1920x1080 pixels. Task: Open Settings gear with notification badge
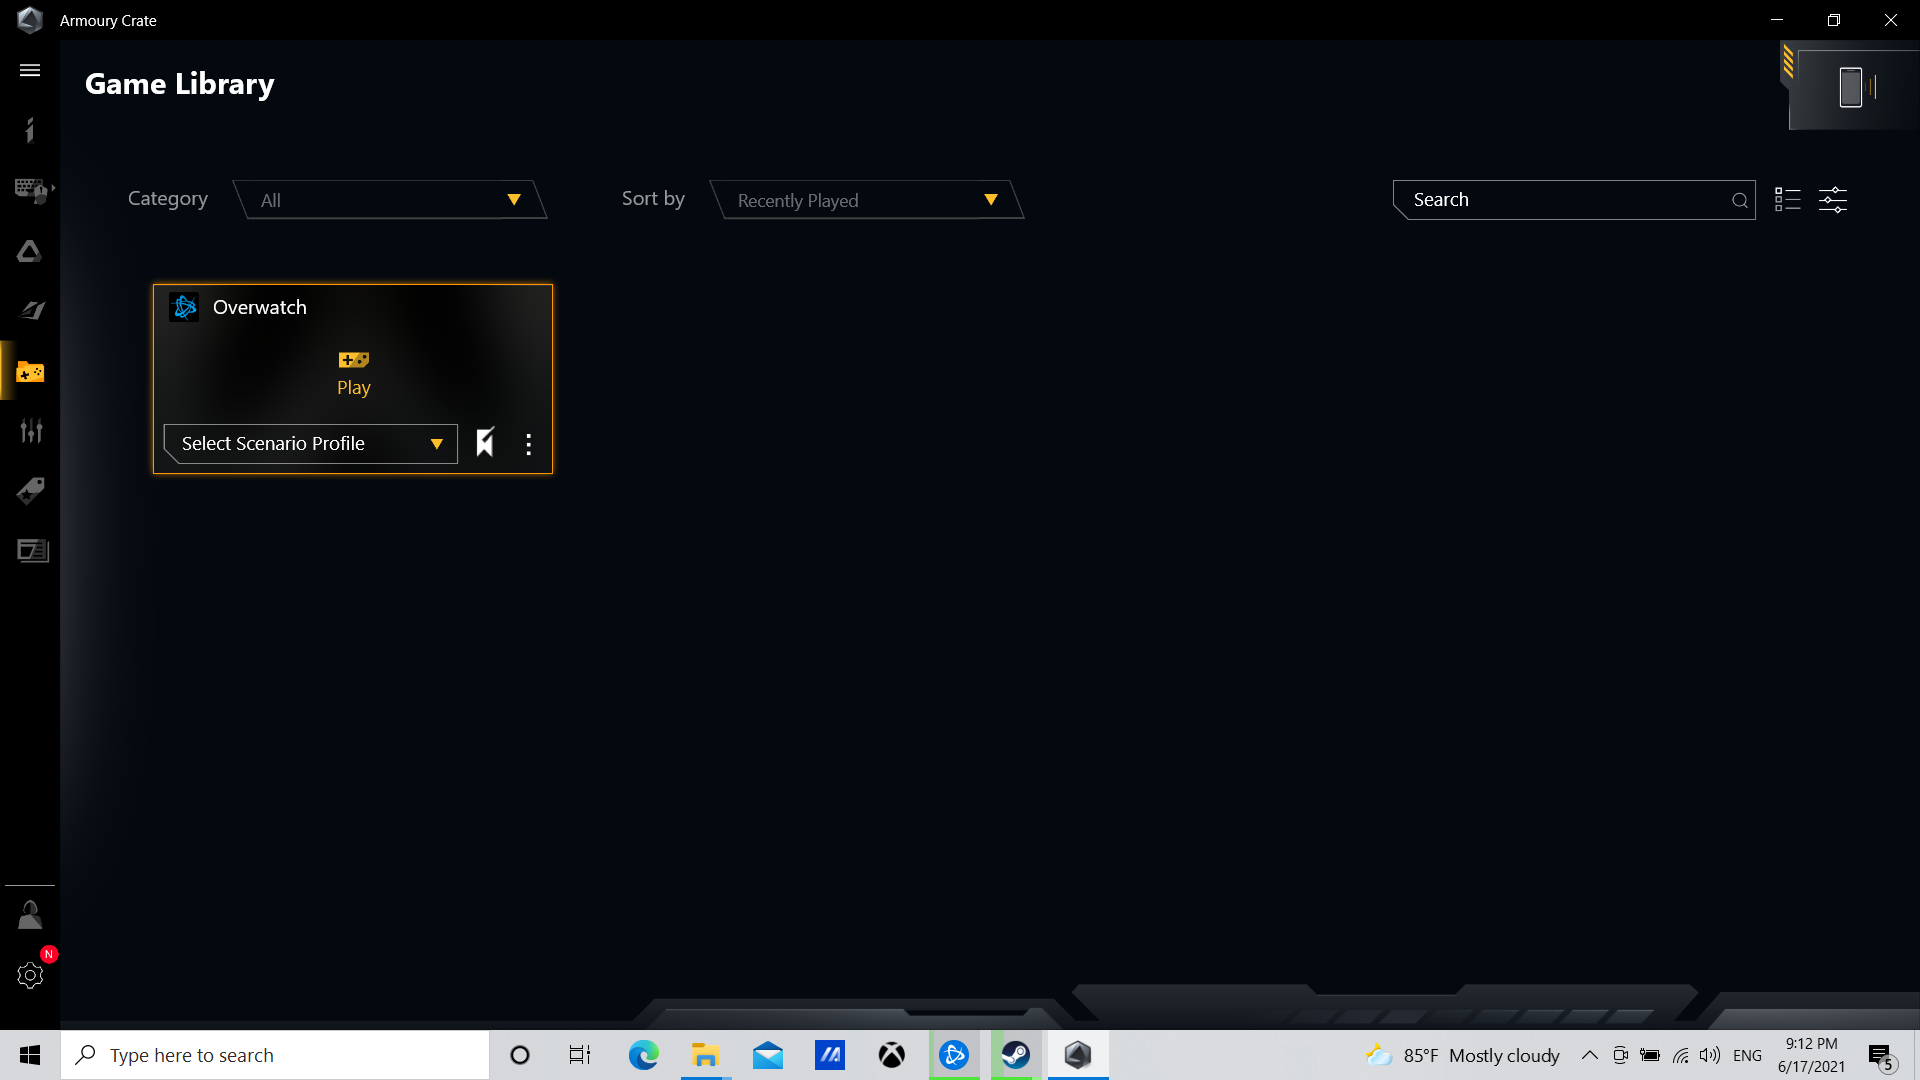[x=30, y=975]
